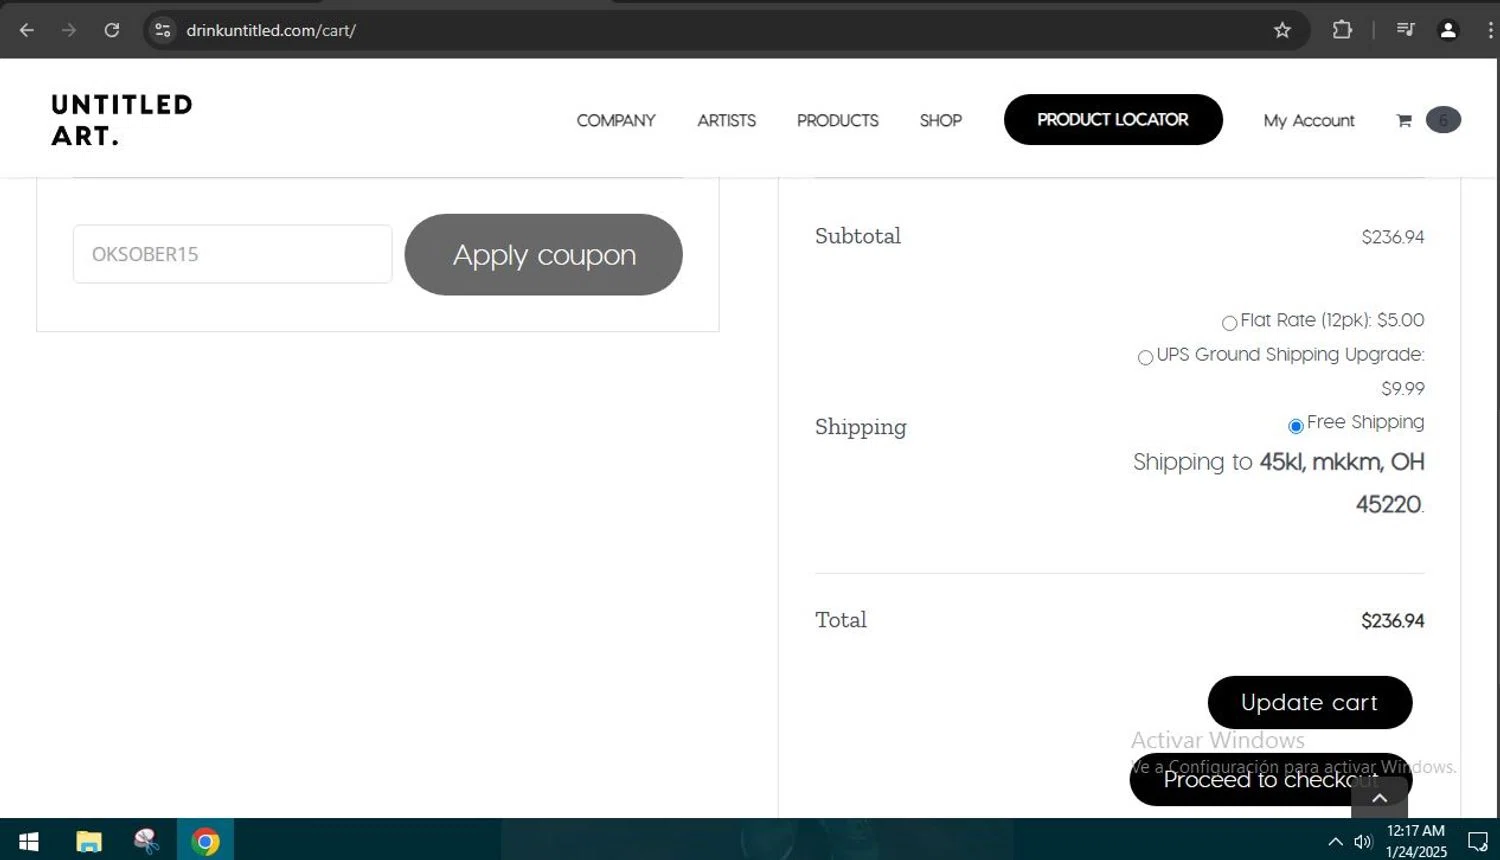The width and height of the screenshot is (1500, 860).
Task: Open the SHOP menu
Action: tap(941, 120)
